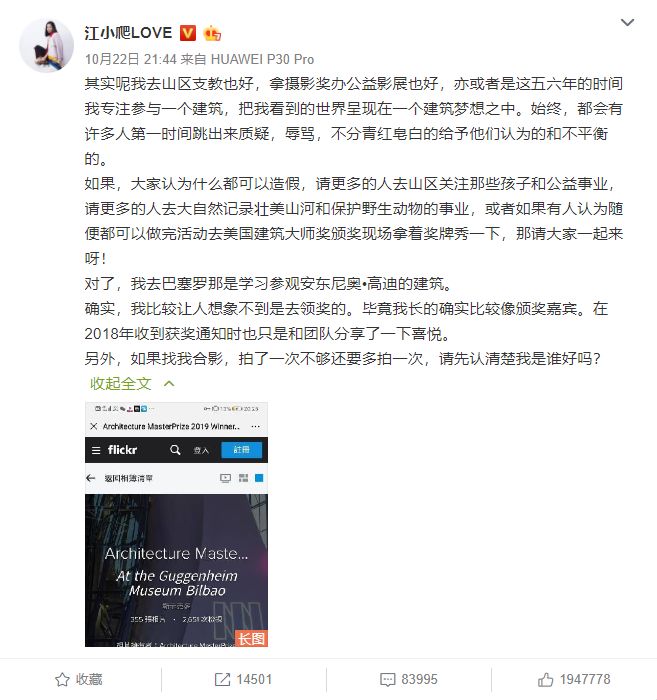Screen dimensions: 657x700
Task: Click the flickr logo in the image
Action: 122,450
